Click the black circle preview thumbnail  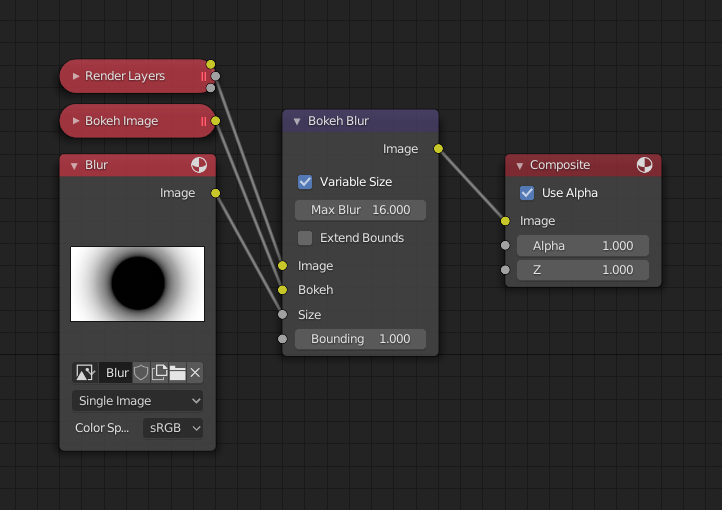pos(137,284)
